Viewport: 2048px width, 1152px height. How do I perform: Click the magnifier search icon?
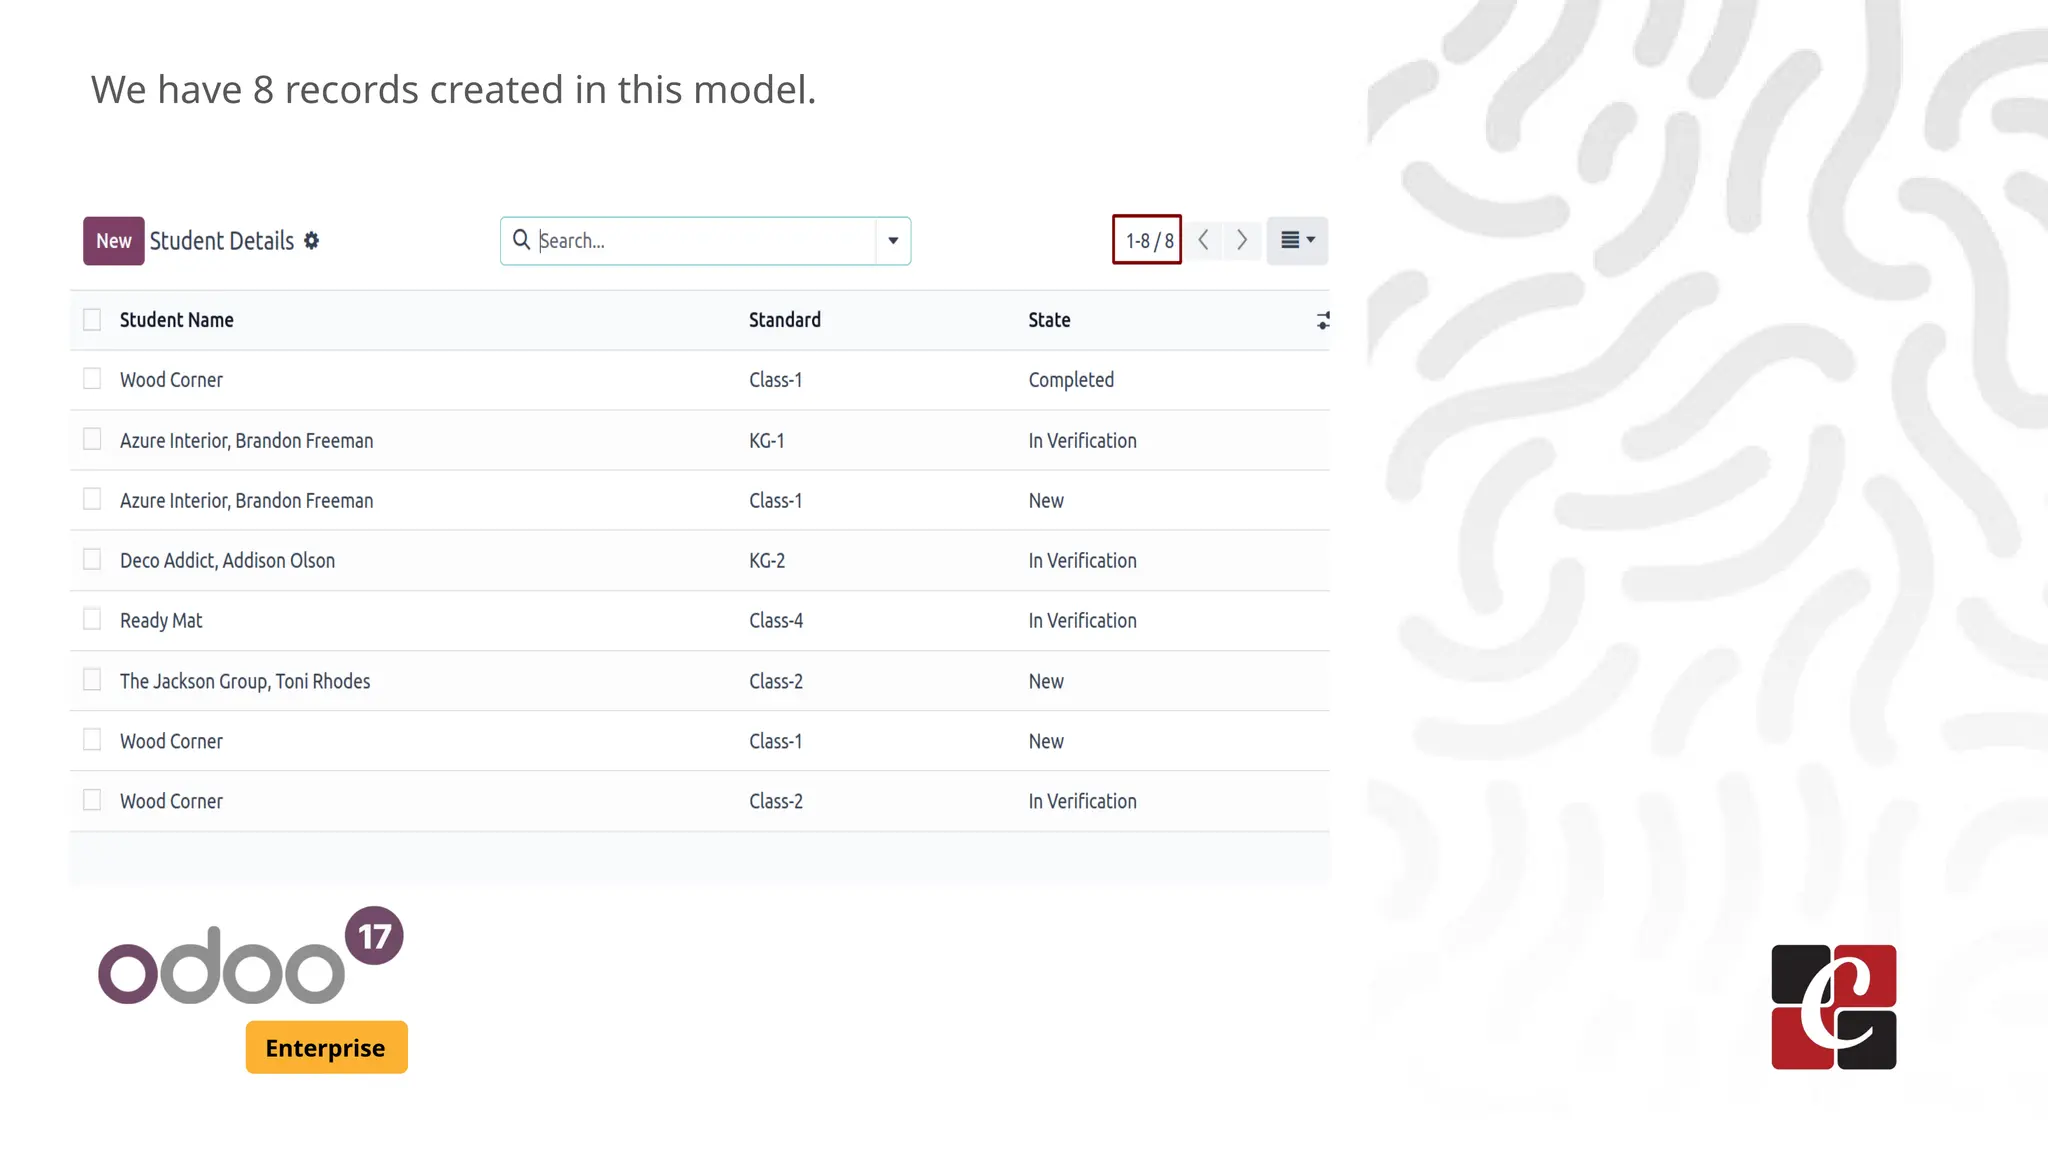click(521, 240)
